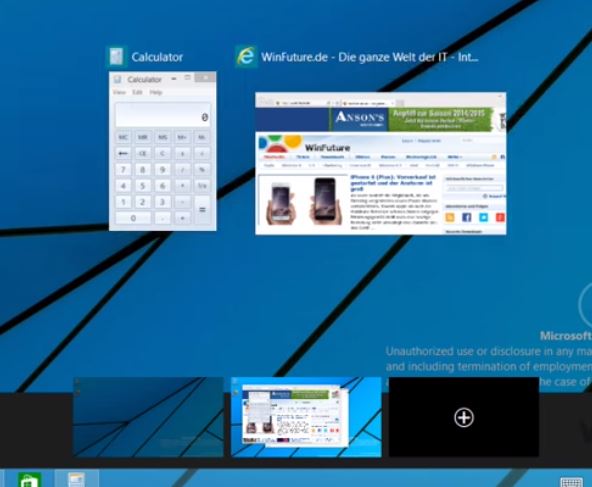Switch to the second desktop thumbnail with open windows

[x=306, y=417]
